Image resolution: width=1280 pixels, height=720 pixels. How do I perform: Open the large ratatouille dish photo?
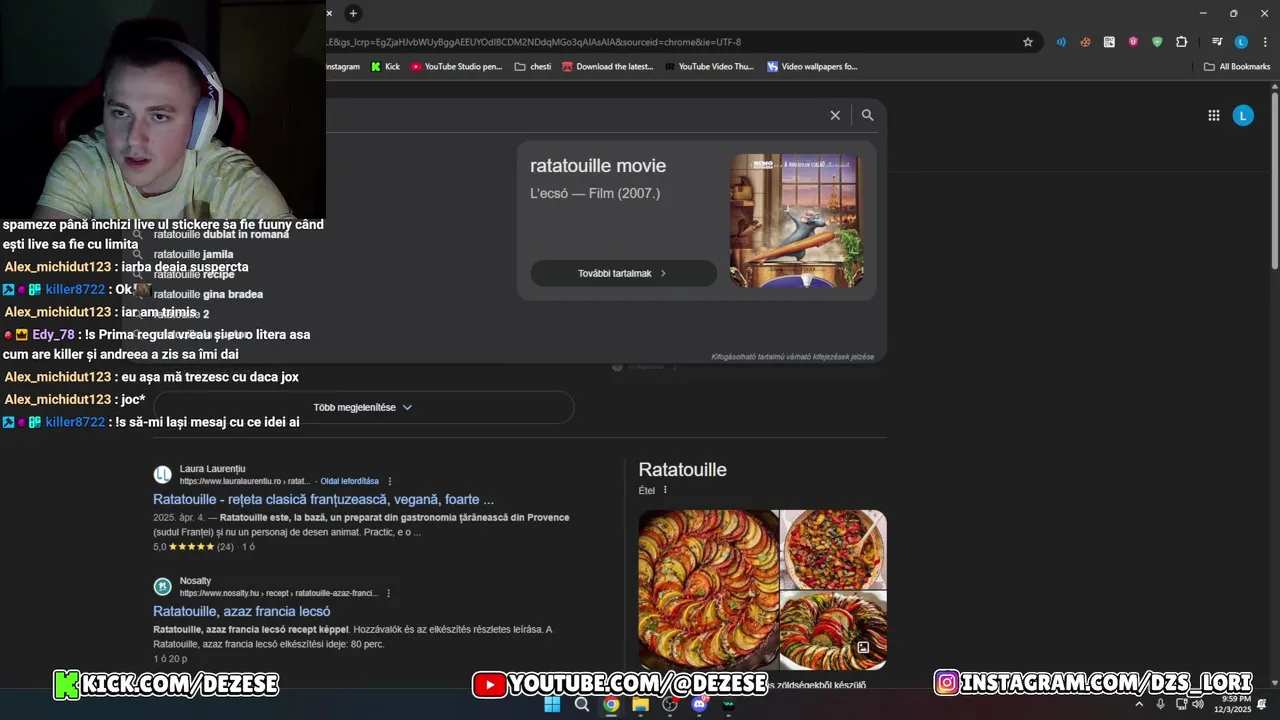coord(708,589)
